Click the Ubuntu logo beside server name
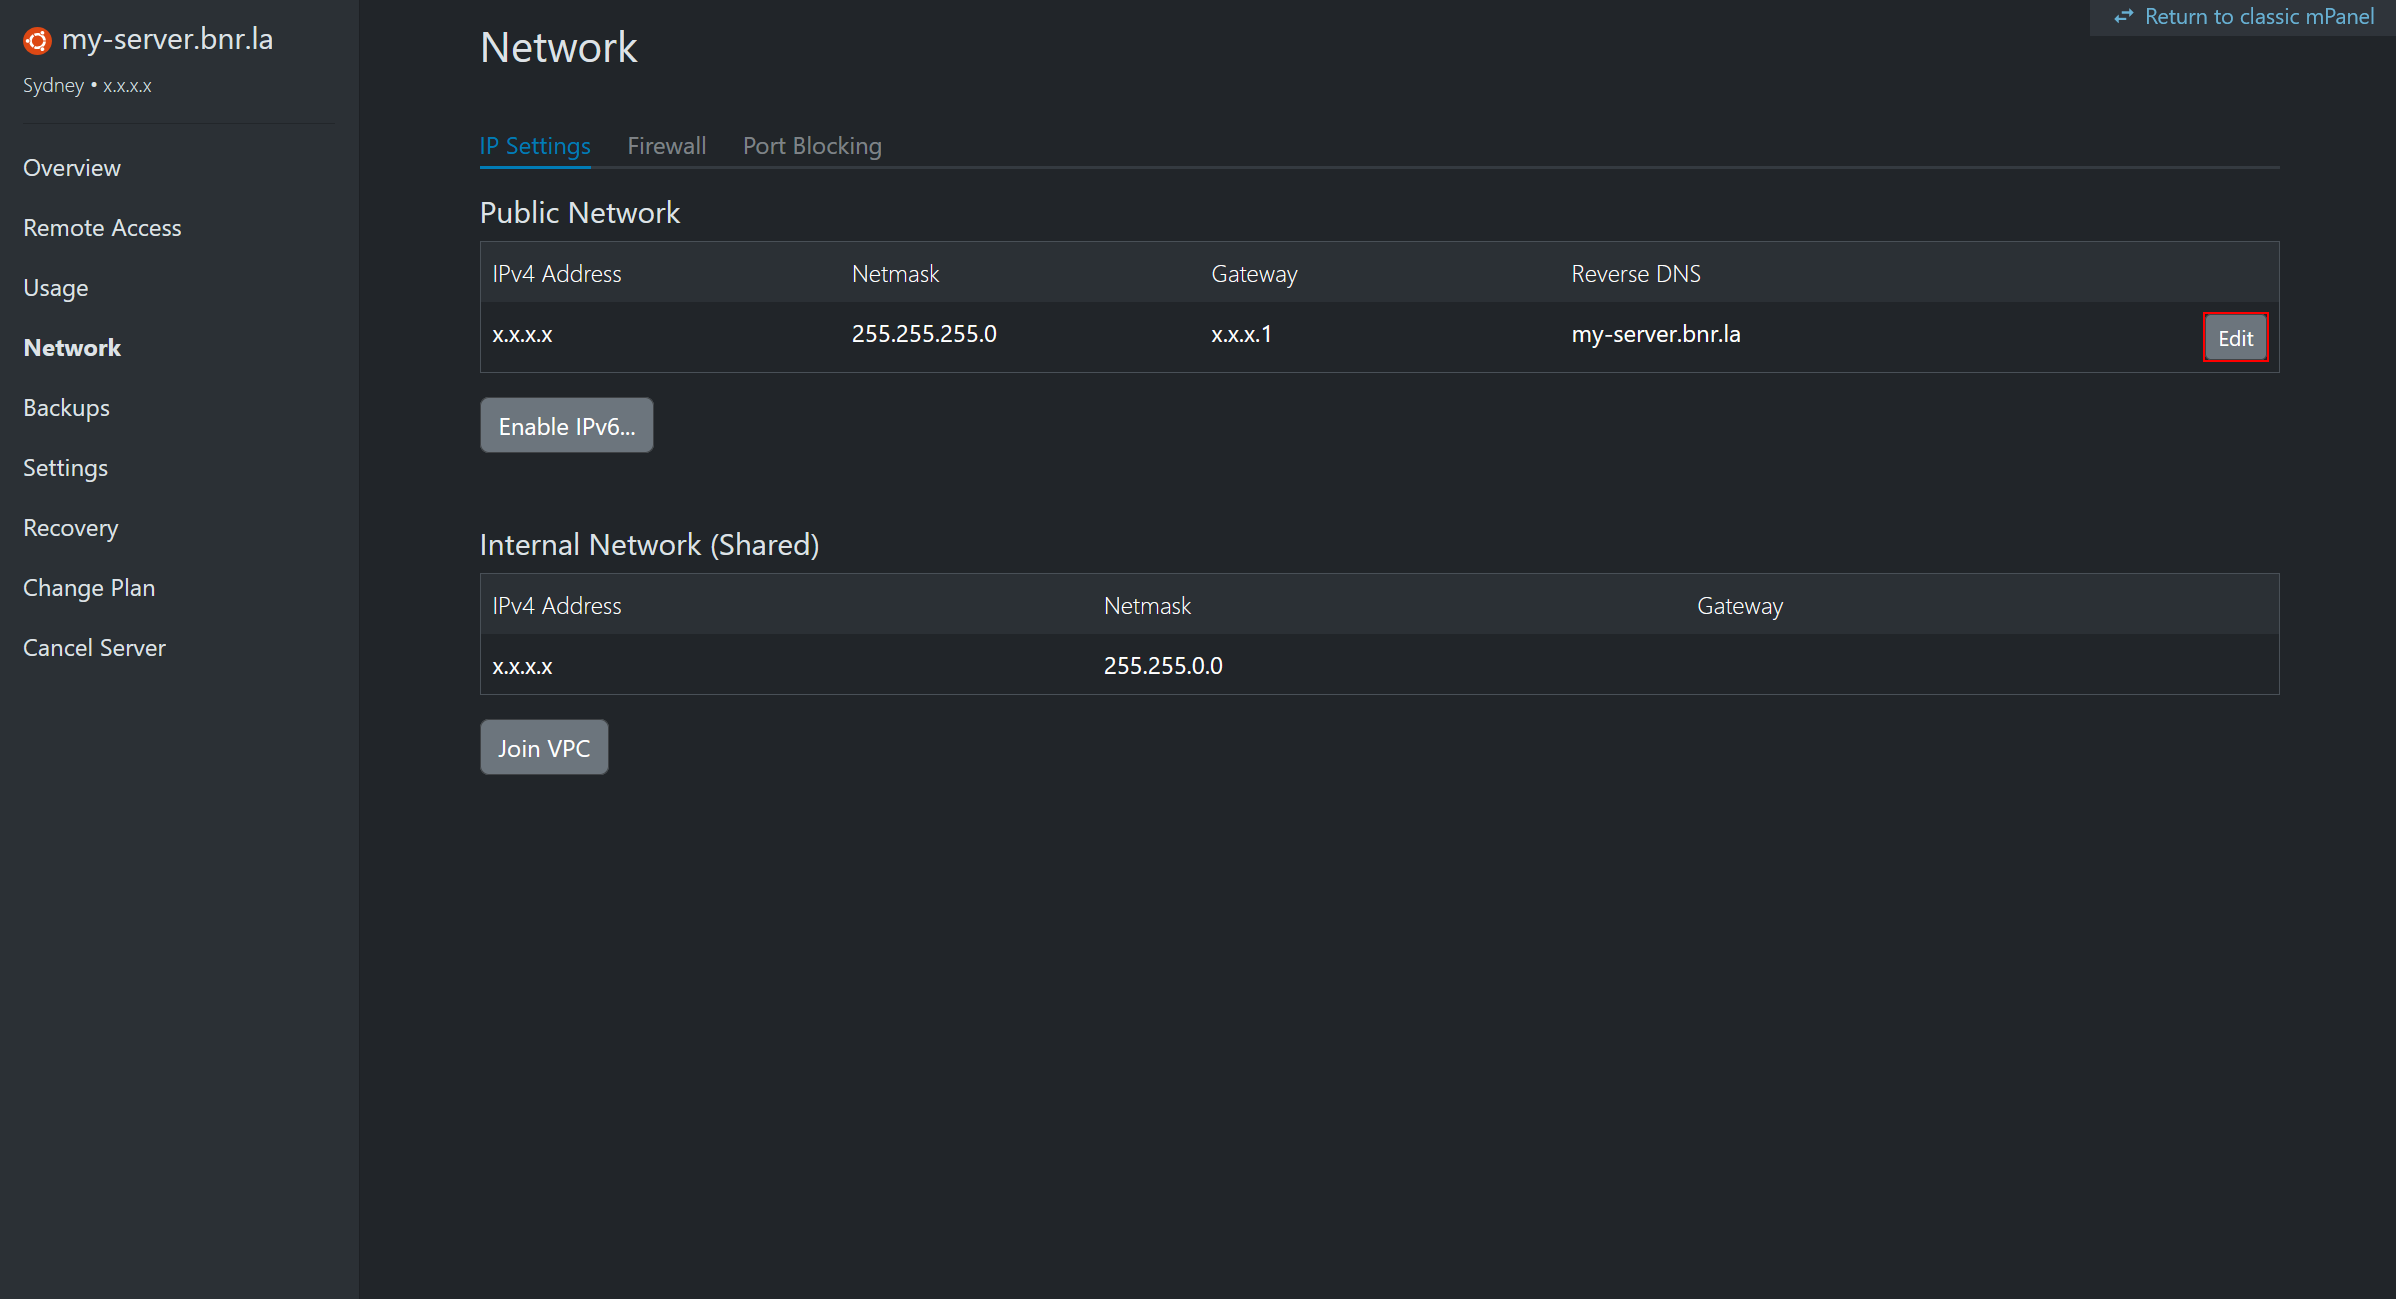Viewport: 2396px width, 1299px height. 37,40
